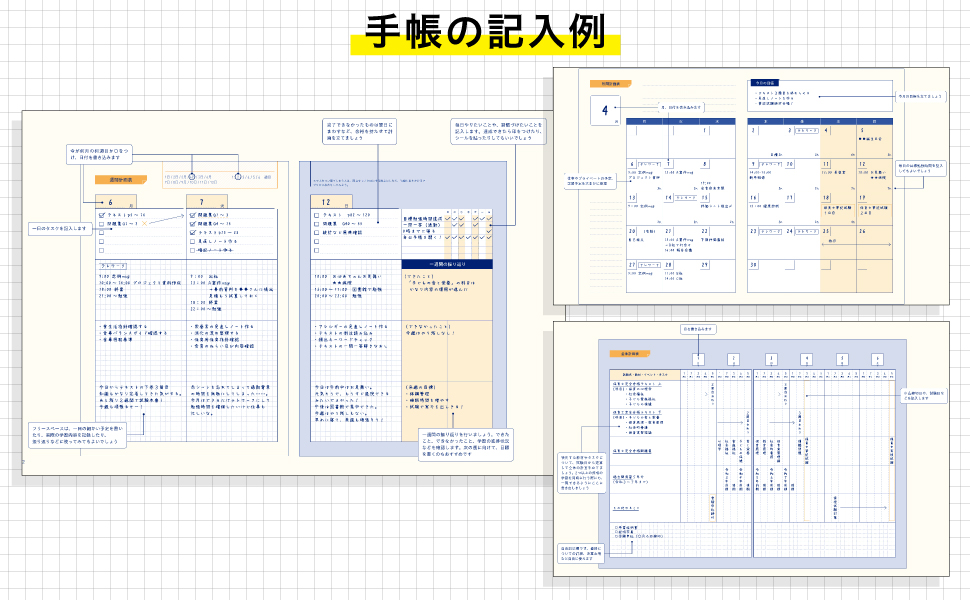The width and height of the screenshot is (970, 600).
Task: Click the 手帳の記入例 title with yellow highlight
Action: (486, 32)
